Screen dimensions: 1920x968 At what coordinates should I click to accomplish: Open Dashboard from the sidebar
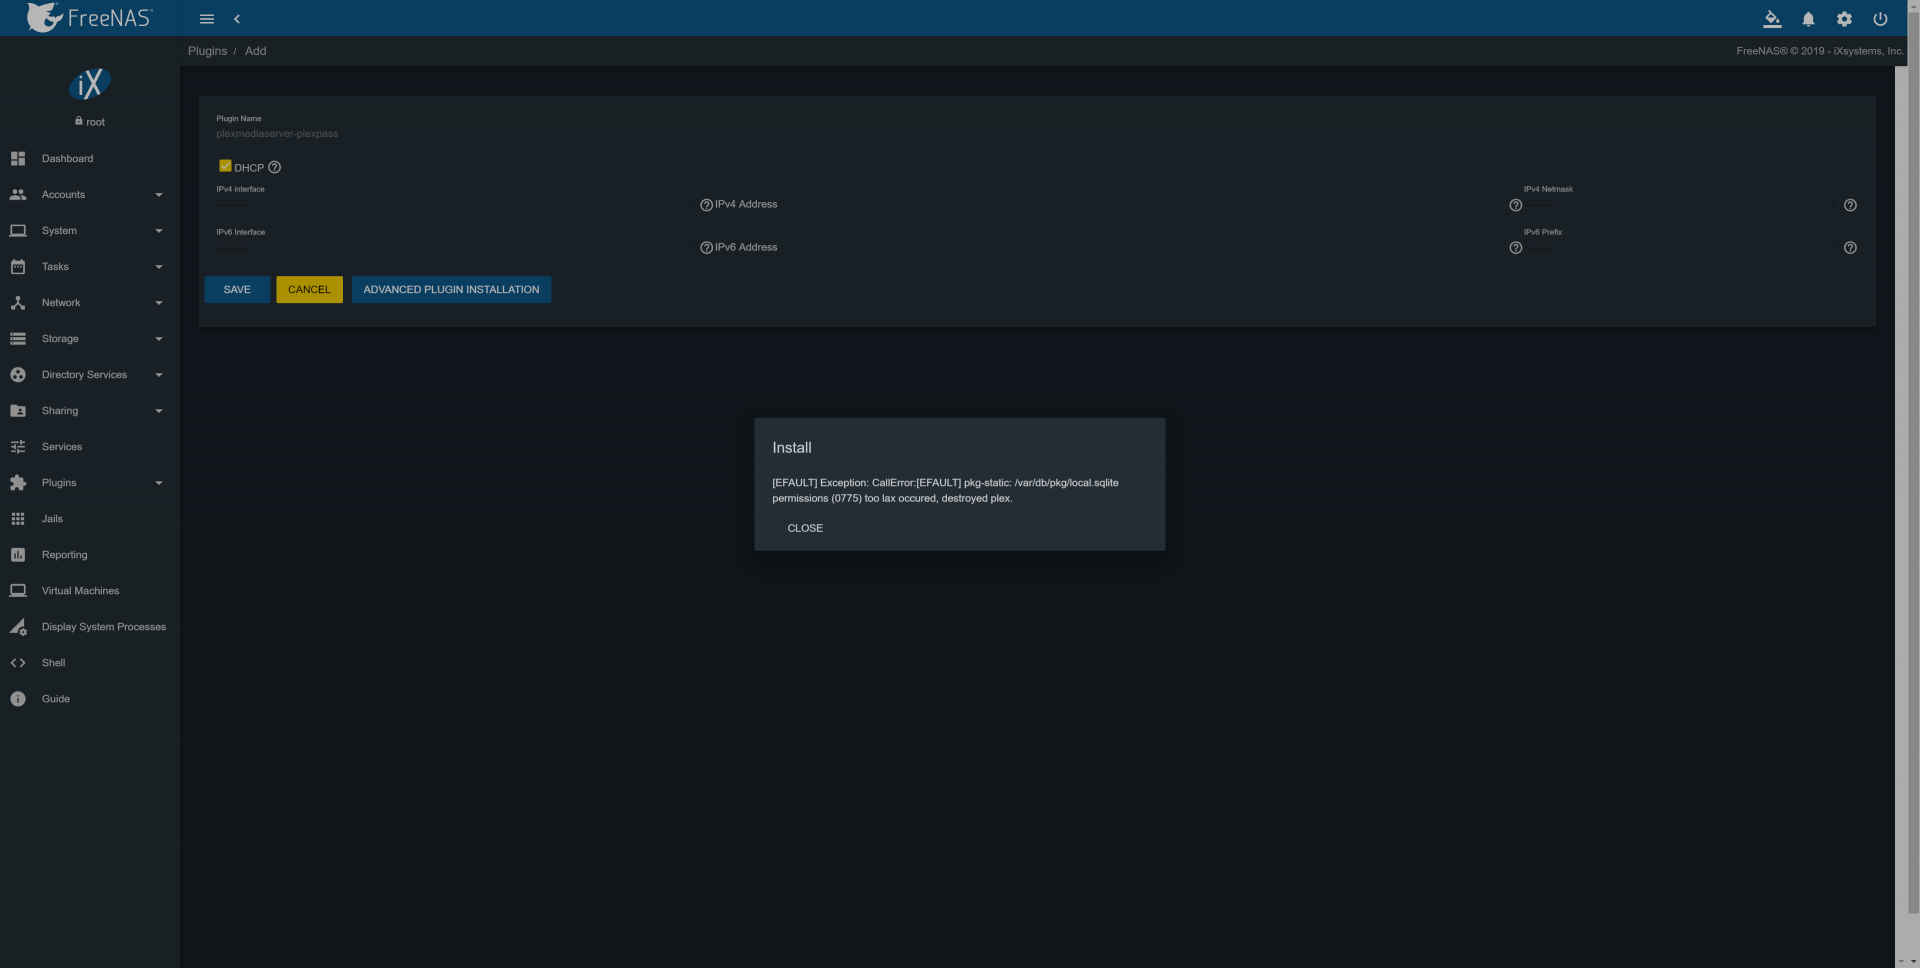tap(67, 159)
